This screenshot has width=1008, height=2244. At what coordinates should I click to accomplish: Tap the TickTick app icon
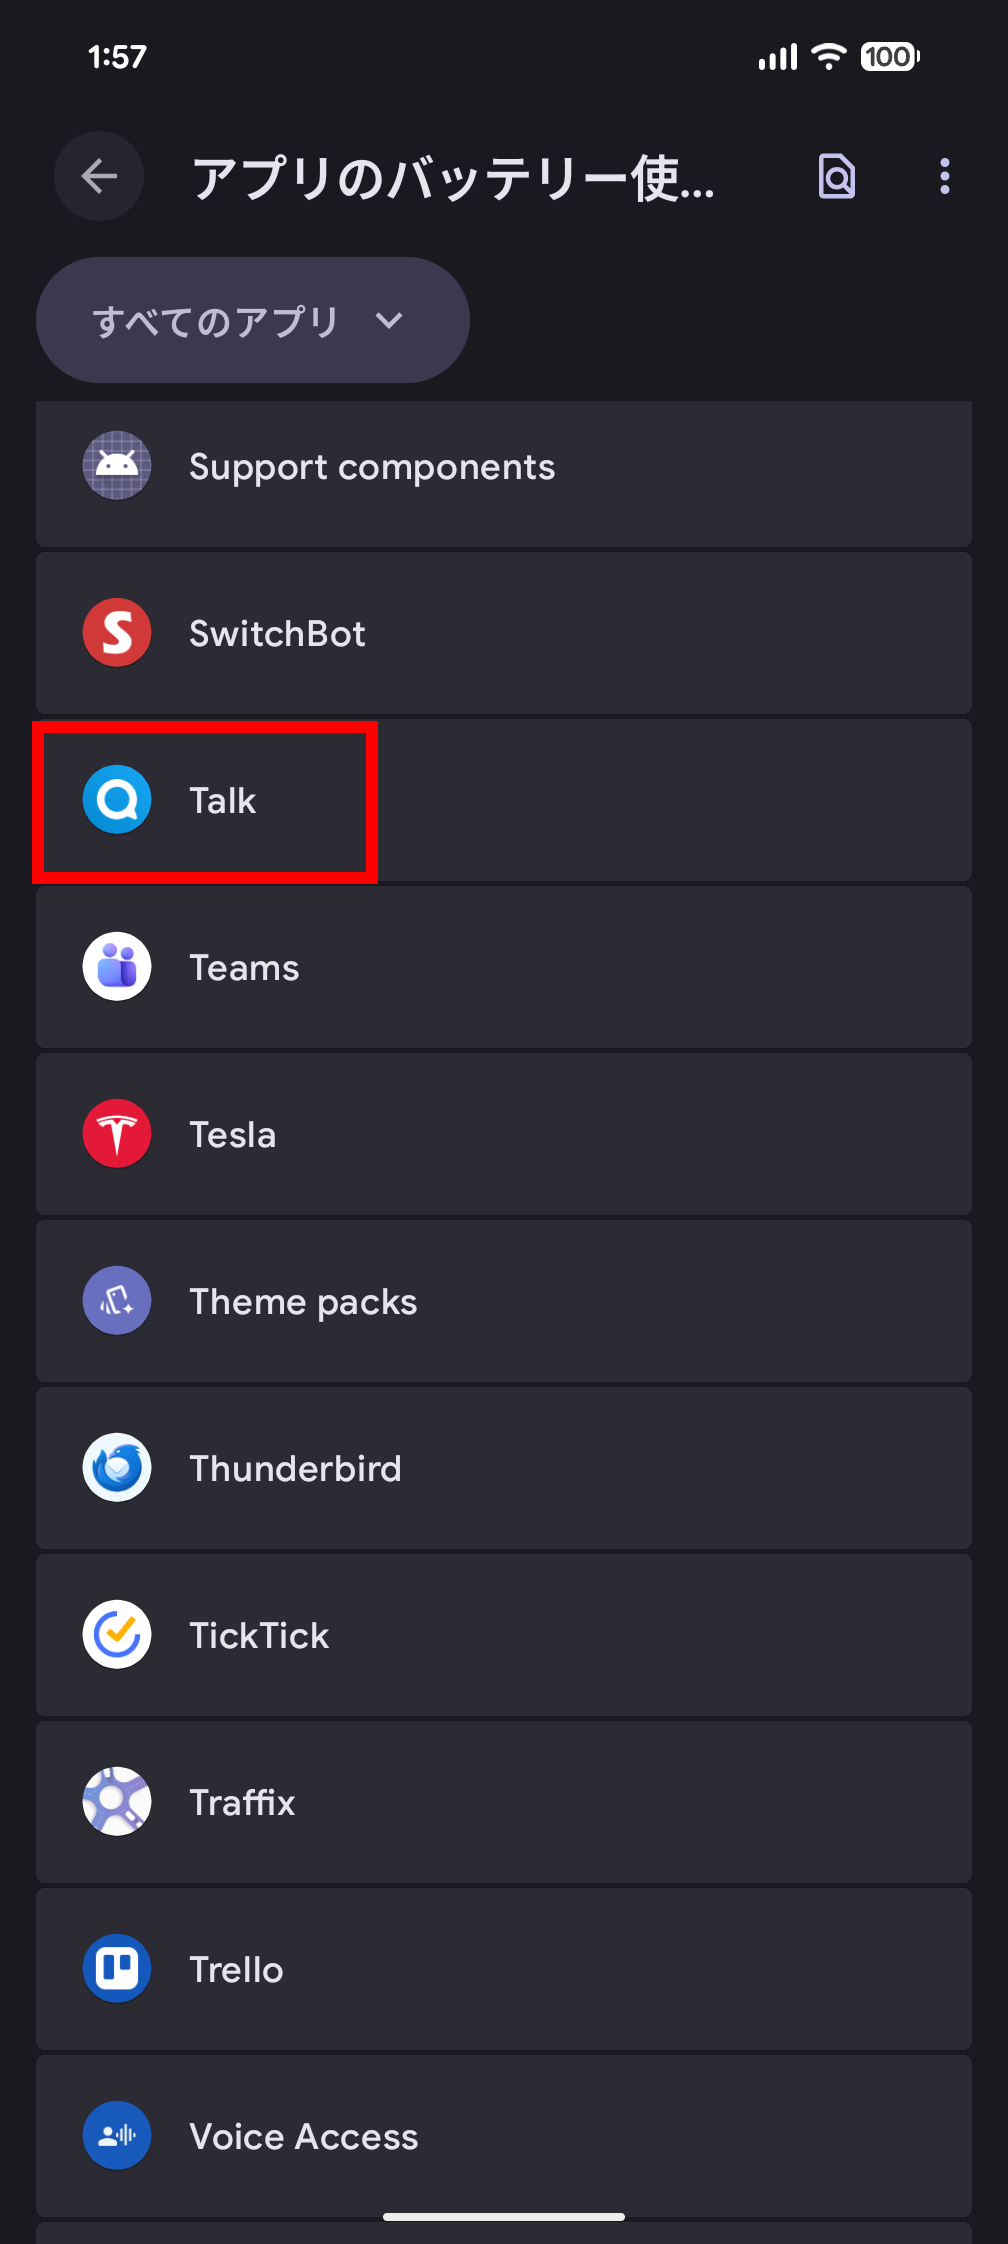point(117,1635)
